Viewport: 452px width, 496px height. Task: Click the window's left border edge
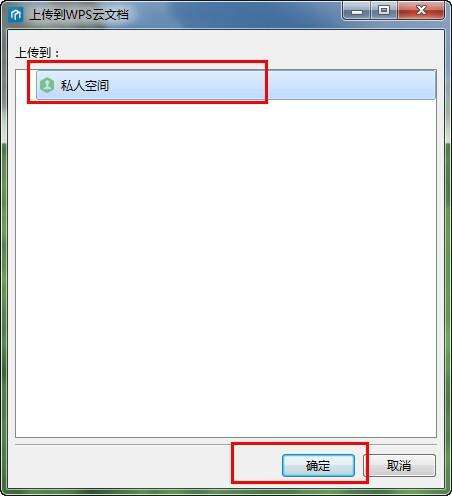tap(3, 267)
